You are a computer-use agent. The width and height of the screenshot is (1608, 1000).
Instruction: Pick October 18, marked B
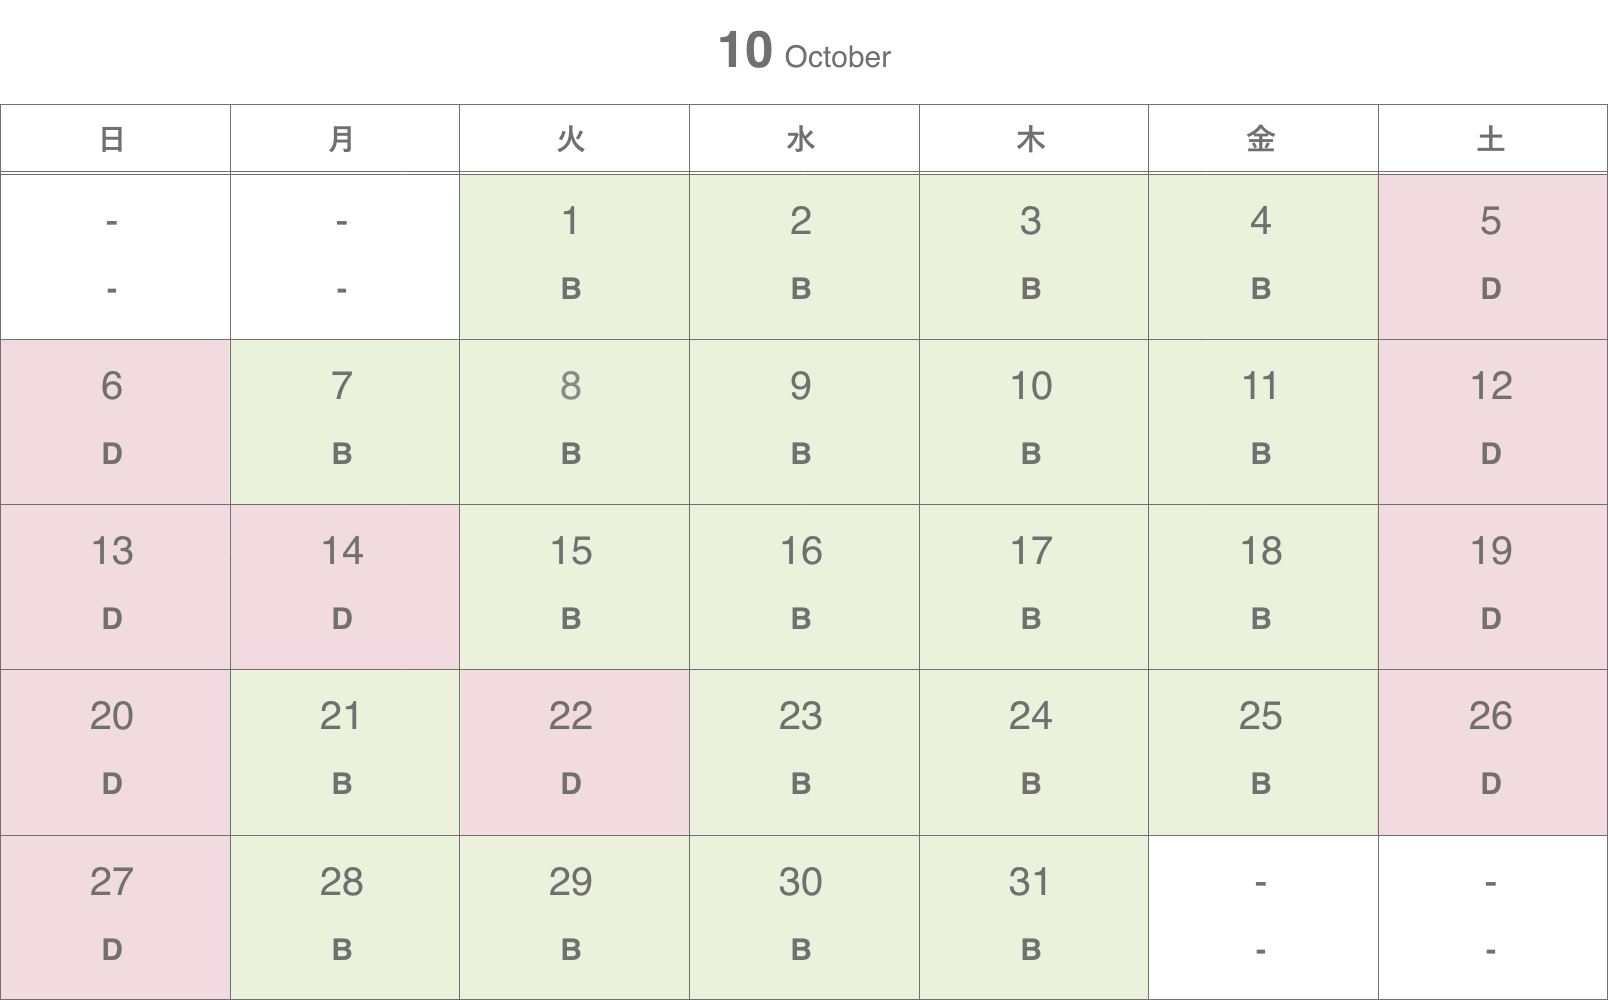1263,587
